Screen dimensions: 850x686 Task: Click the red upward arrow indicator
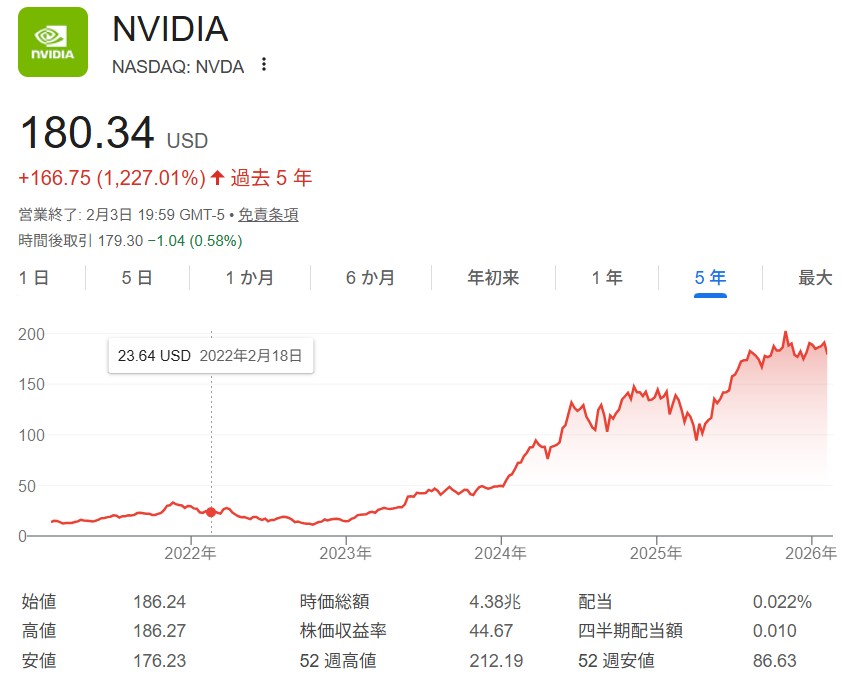[x=216, y=178]
